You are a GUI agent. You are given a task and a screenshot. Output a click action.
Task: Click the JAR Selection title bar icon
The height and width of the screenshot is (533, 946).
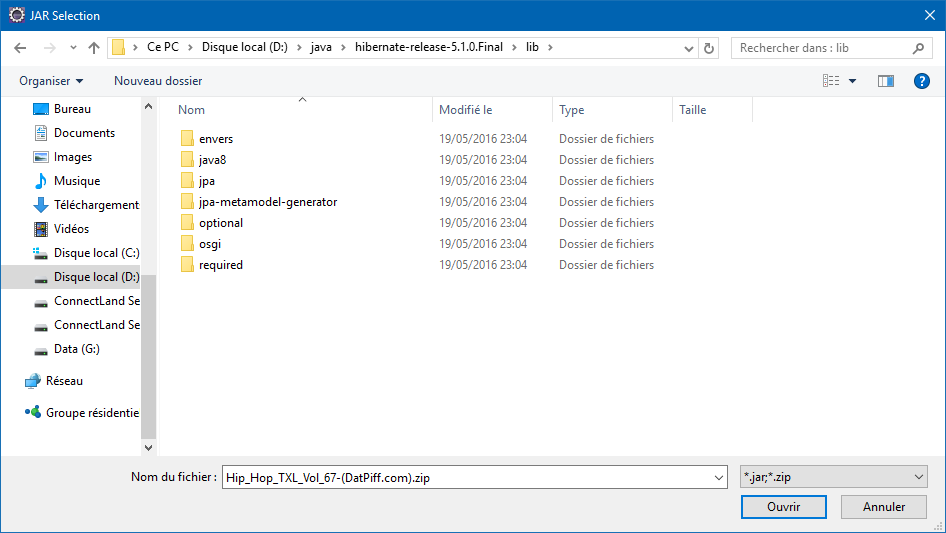click(17, 15)
